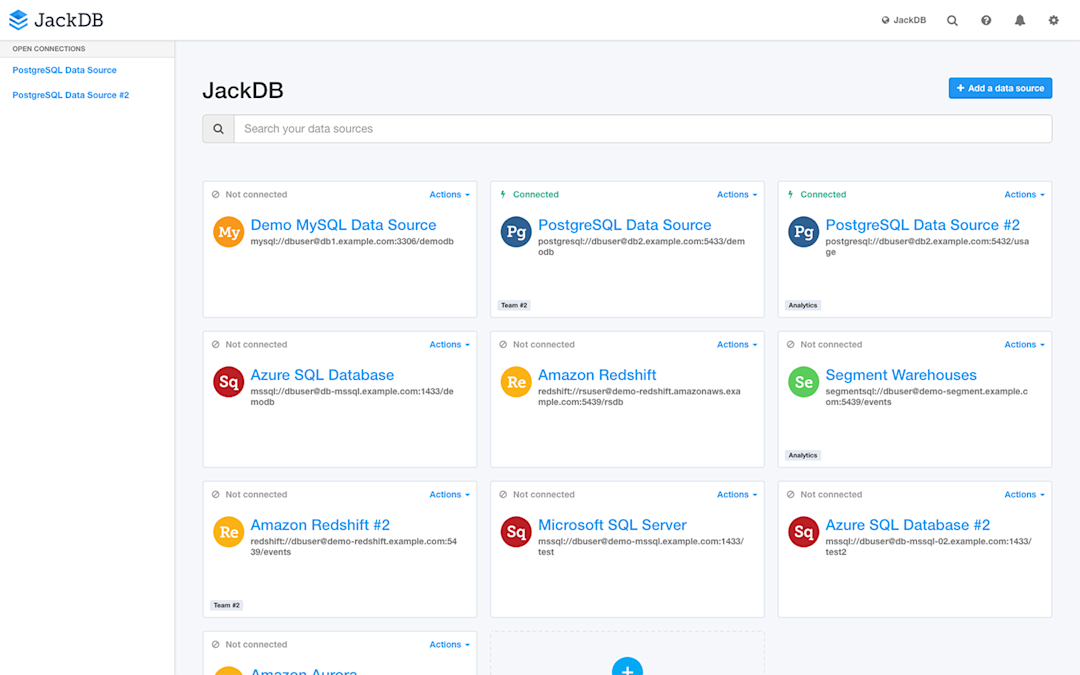Click the PostgreSQL Data Source 'Pg' icon
Screen dimensions: 1080x675
516,232
